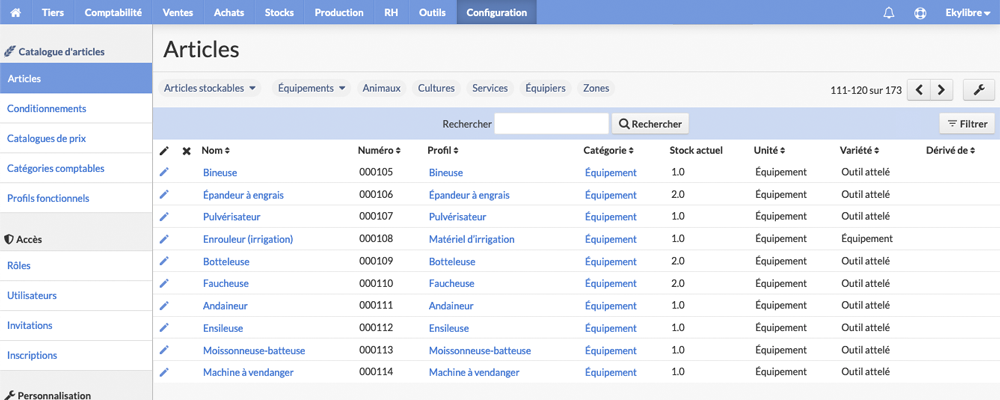Image resolution: width=1000 pixels, height=400 pixels.
Task: Edit the Bineuse row pencil icon
Action: click(164, 172)
